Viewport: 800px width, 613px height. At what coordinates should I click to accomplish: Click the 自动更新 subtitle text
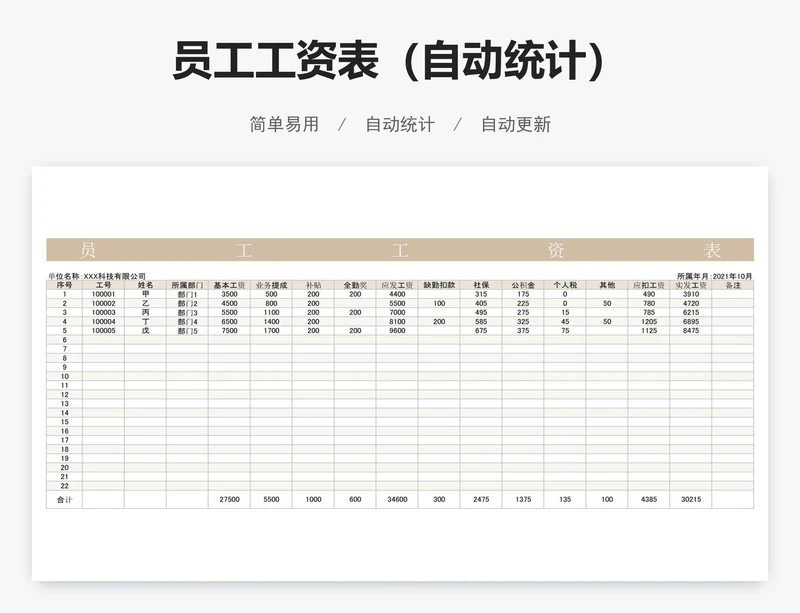(516, 125)
